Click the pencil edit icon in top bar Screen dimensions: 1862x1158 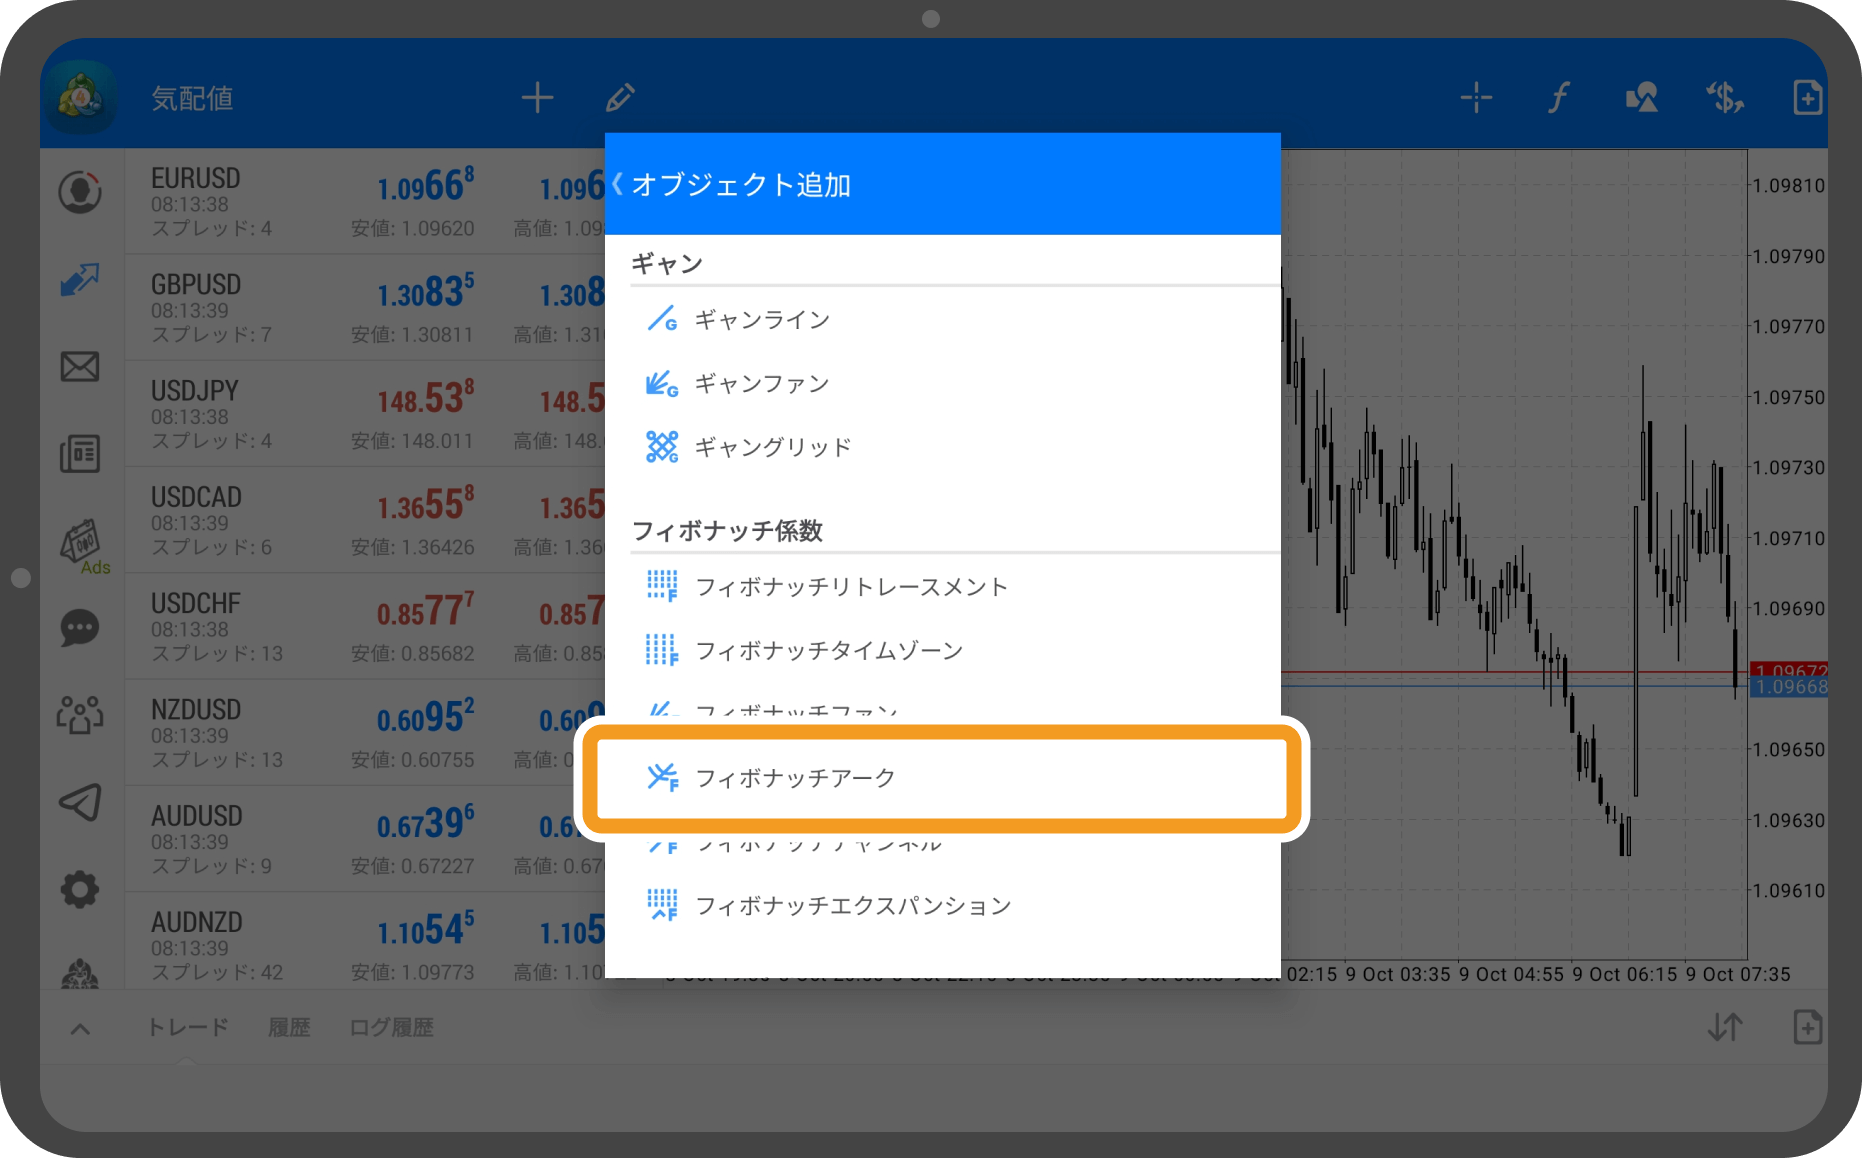[x=620, y=97]
